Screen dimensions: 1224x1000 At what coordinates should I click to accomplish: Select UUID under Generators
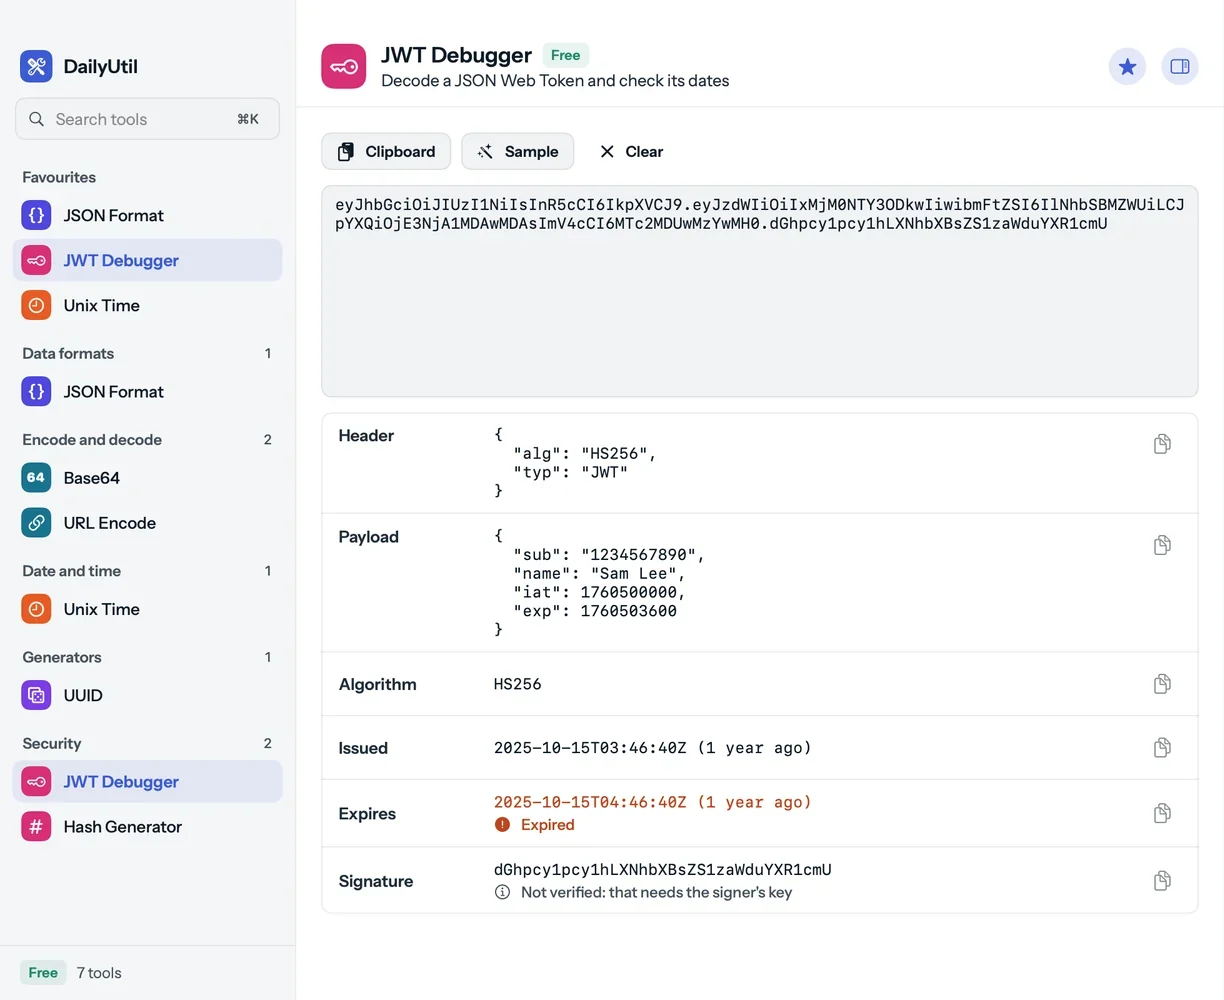[x=147, y=695]
